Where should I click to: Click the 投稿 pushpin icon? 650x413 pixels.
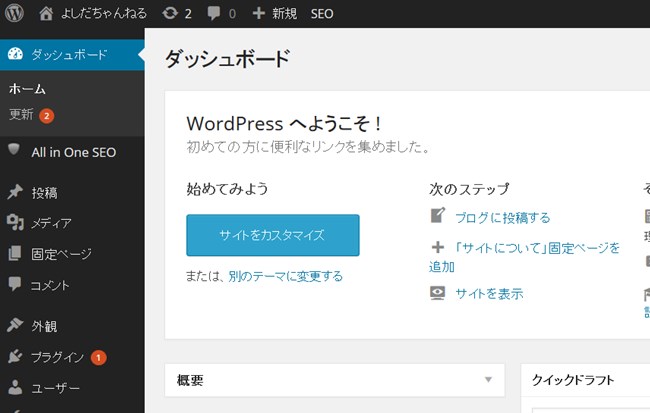point(15,192)
